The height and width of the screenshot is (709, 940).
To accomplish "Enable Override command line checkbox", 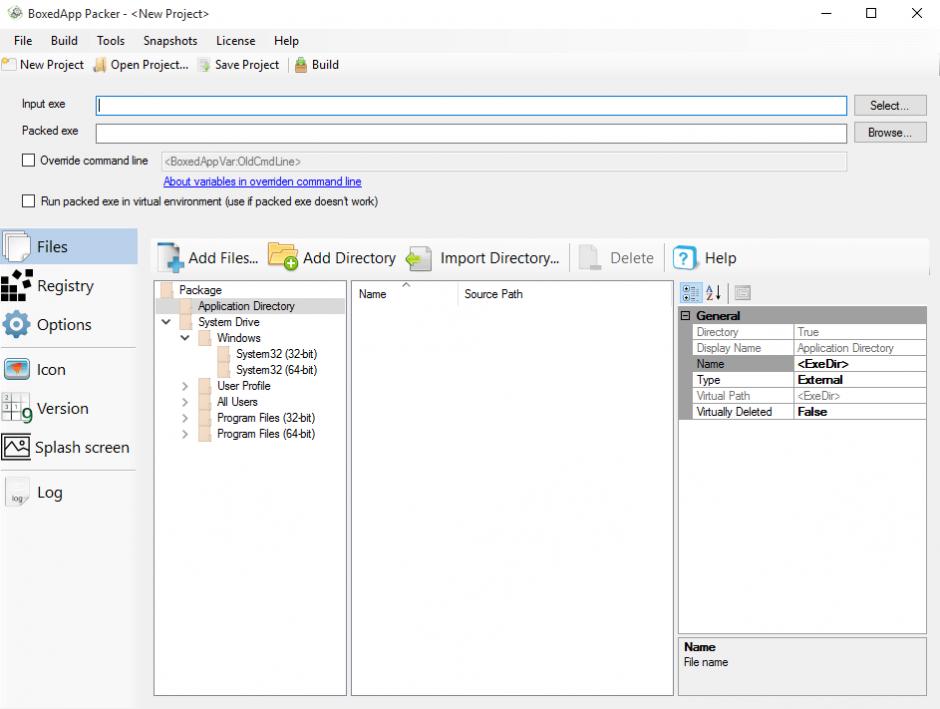I will point(28,160).
